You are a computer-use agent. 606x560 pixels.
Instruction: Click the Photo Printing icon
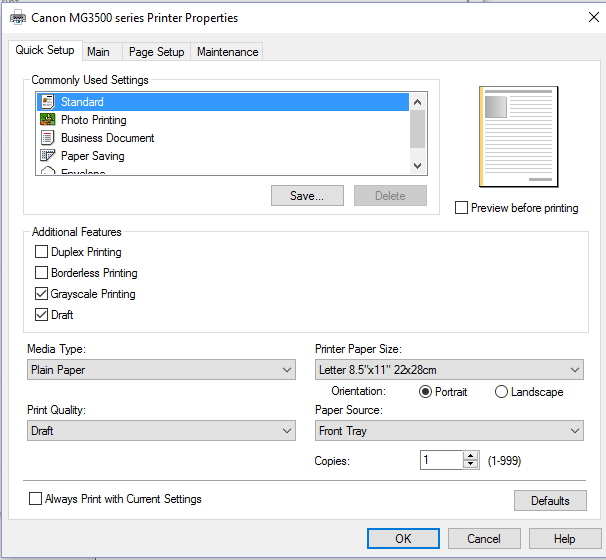48,119
